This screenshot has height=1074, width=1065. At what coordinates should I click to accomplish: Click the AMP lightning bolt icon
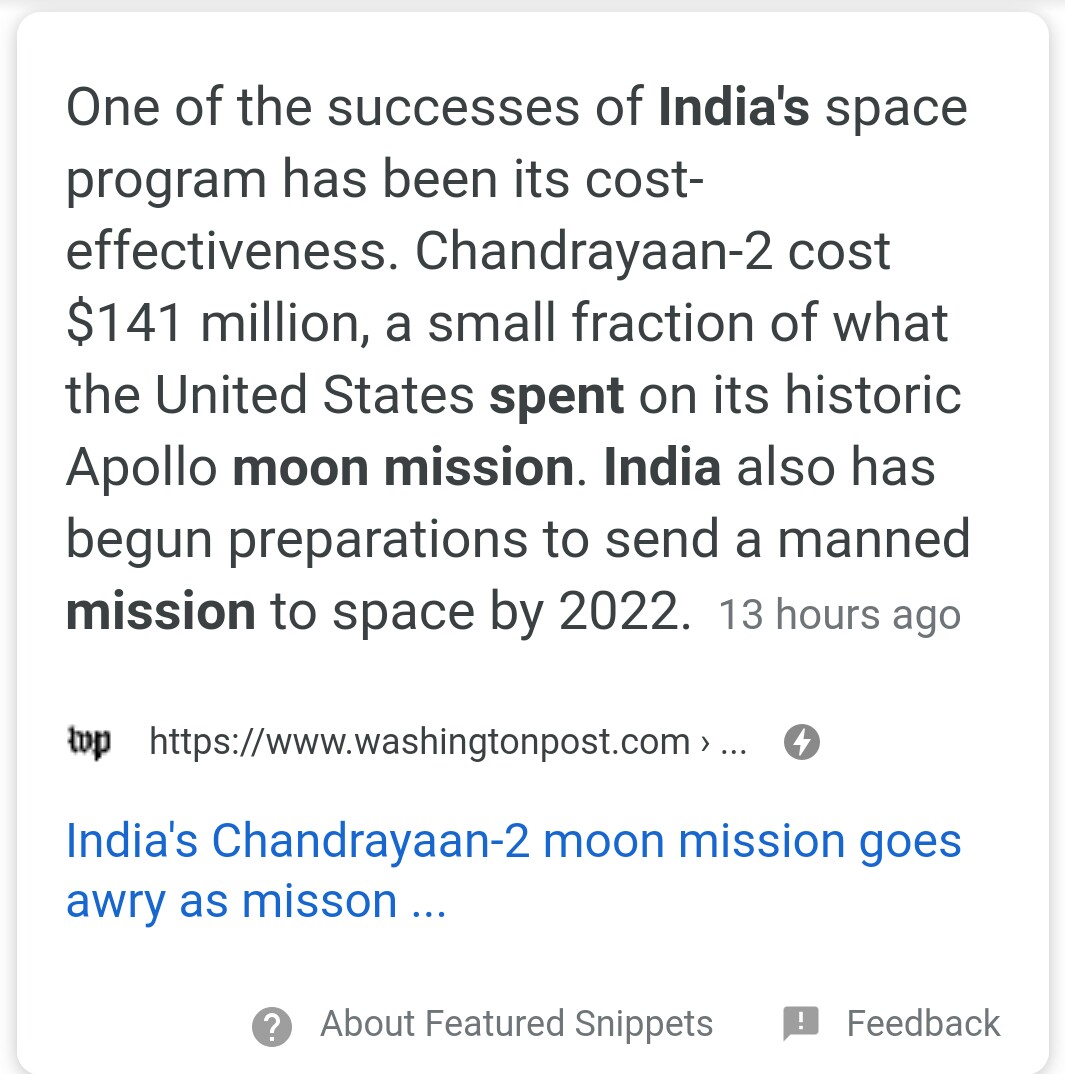tap(801, 742)
